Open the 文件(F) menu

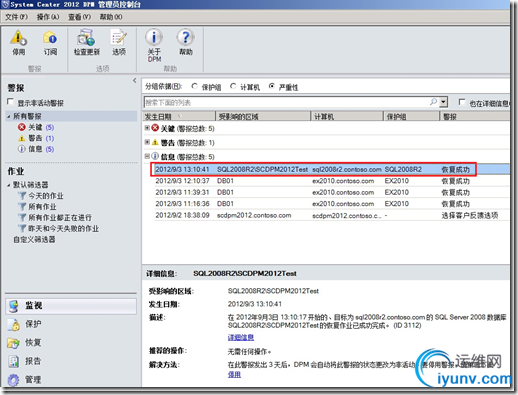click(x=16, y=17)
